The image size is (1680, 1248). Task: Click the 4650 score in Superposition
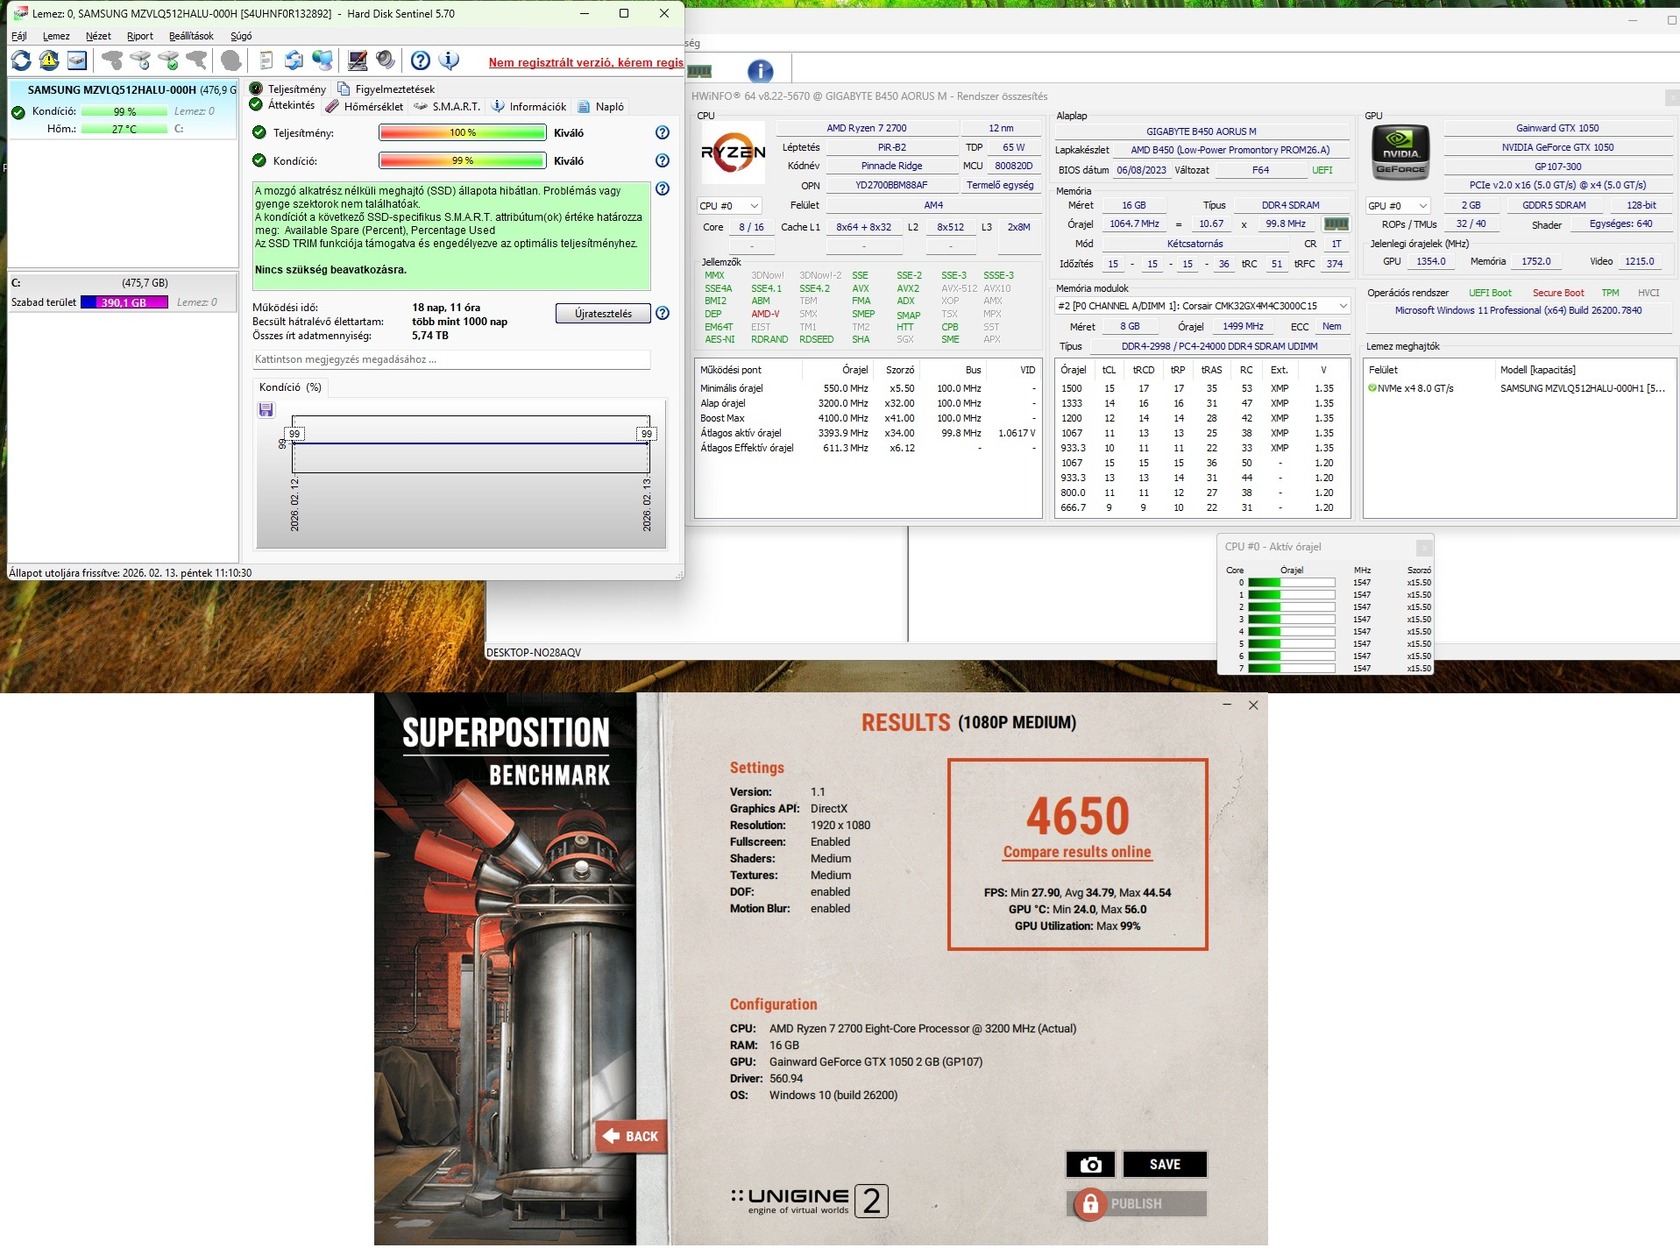coord(1077,816)
